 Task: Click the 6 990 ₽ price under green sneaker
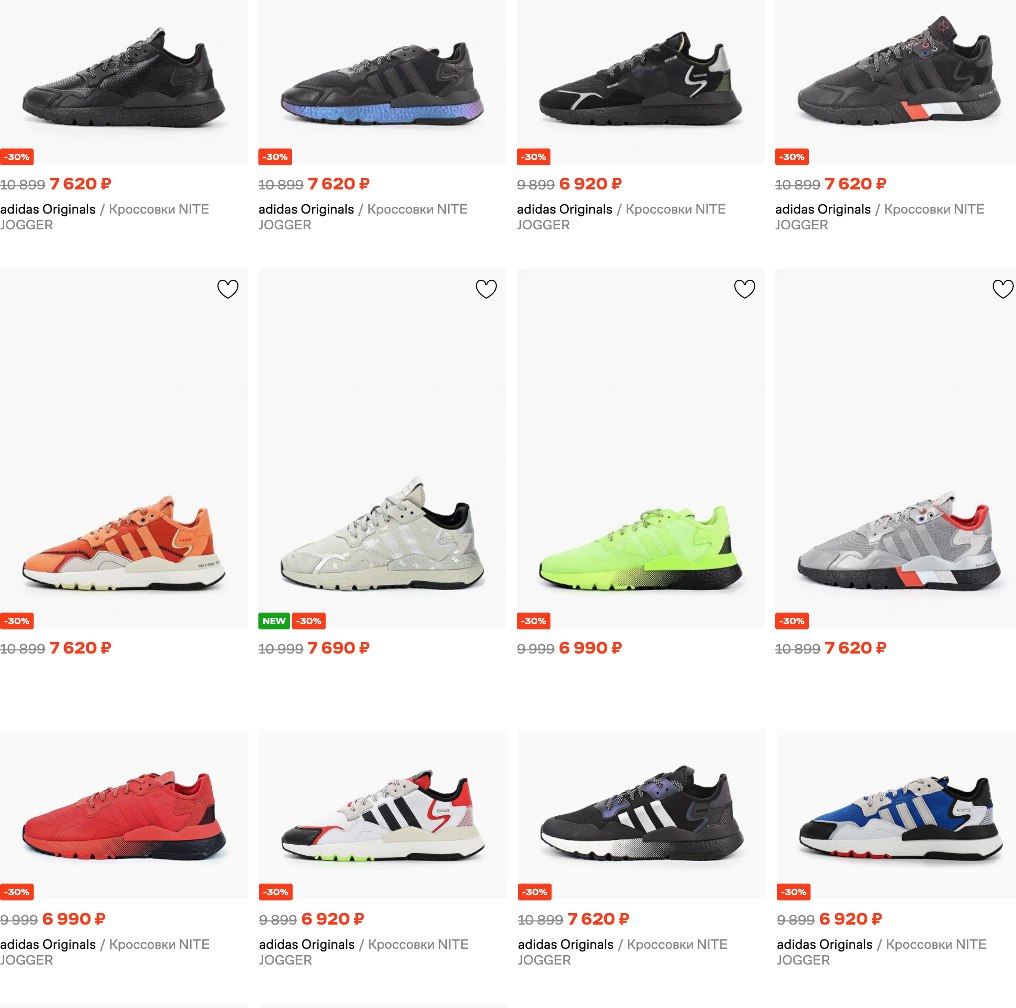[x=590, y=648]
